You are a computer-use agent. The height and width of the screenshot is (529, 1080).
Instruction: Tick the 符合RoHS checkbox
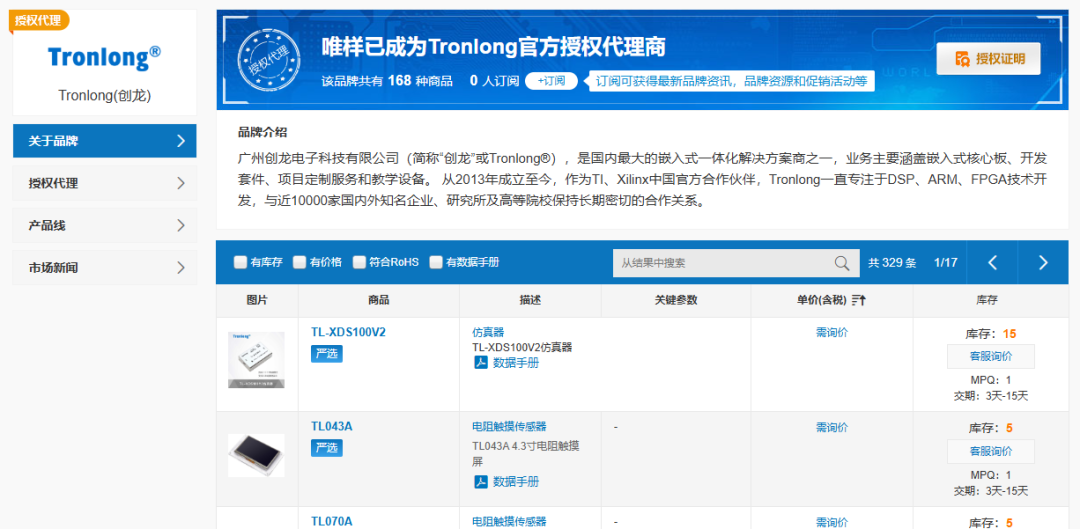pyautogui.click(x=360, y=262)
